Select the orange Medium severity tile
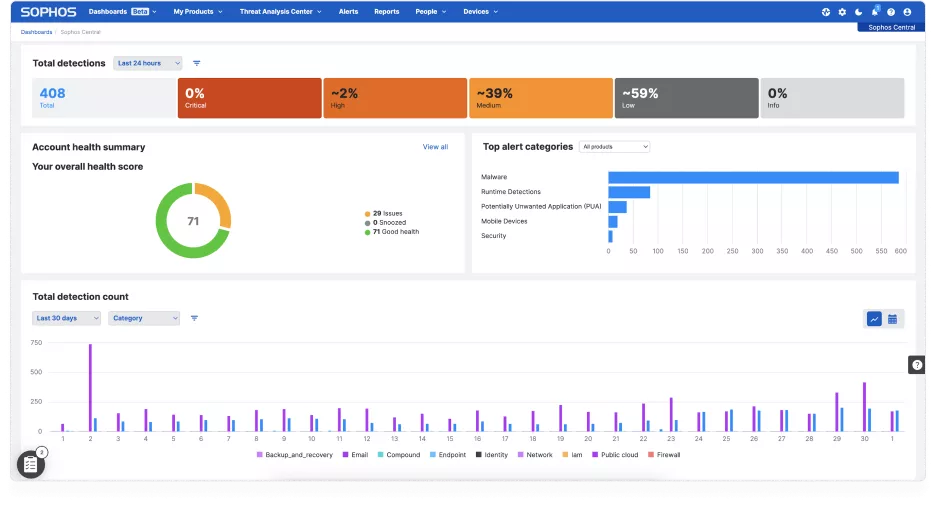The image size is (936, 506). 540,98
